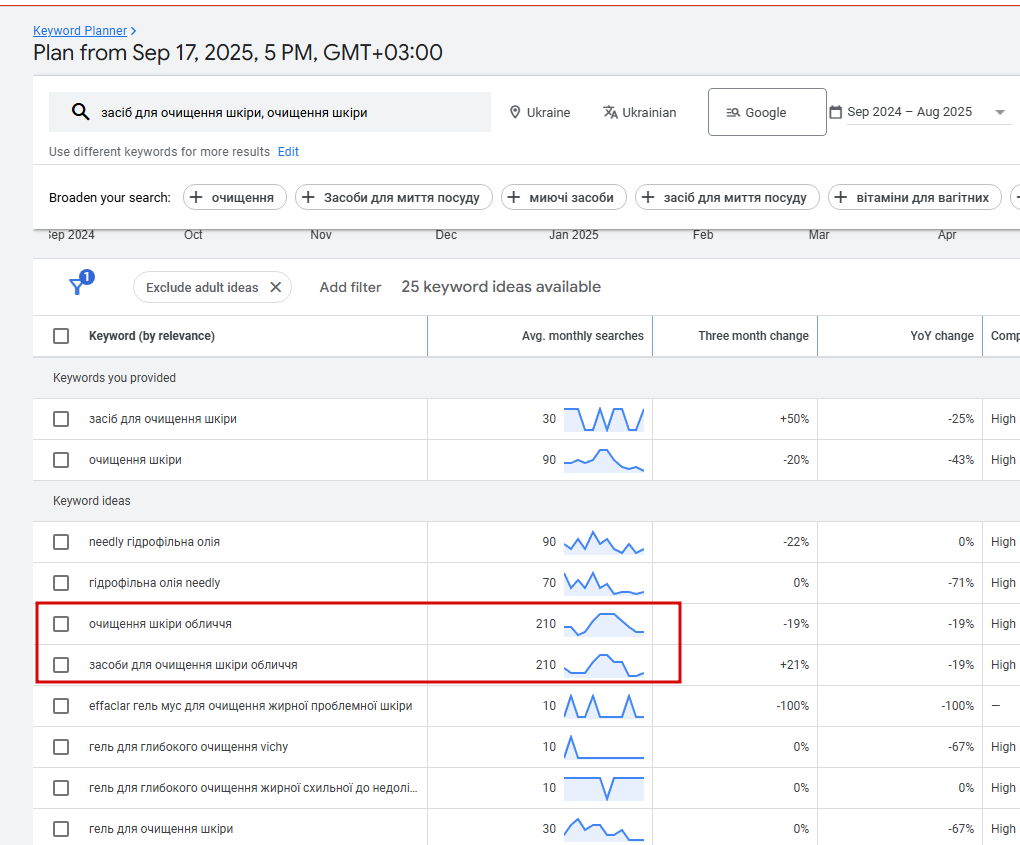Click the Keywords you provided section header
Screen dimensions: 1020x845
(x=114, y=378)
